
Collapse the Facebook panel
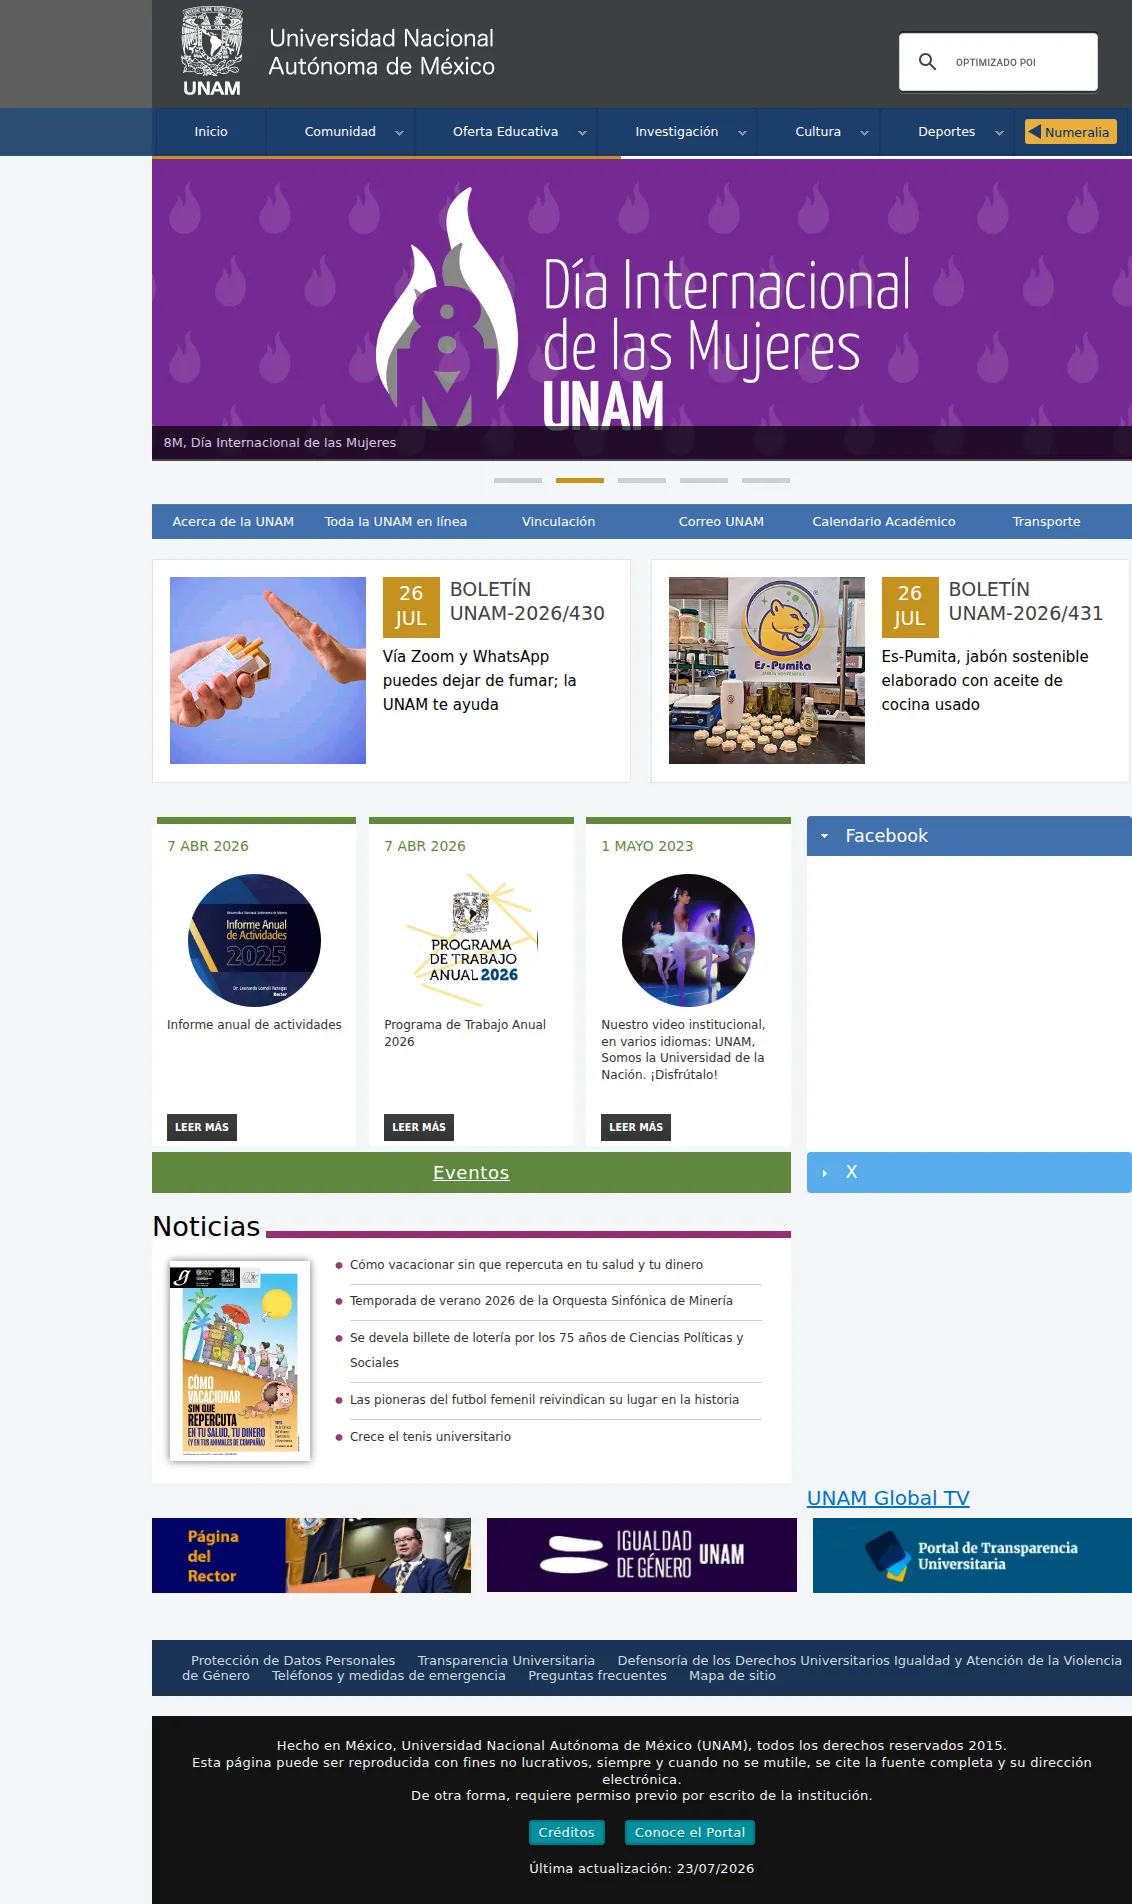pos(969,836)
